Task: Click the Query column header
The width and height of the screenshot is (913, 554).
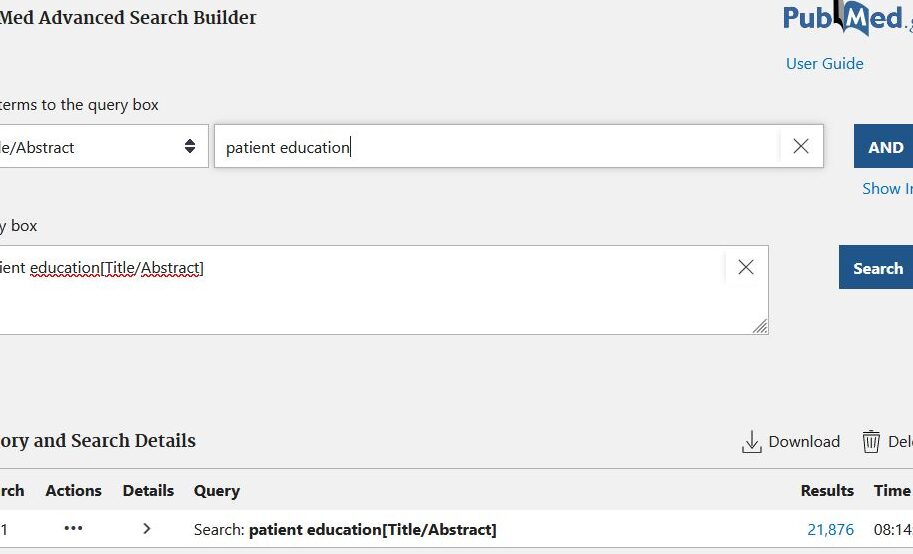Action: tap(217, 491)
